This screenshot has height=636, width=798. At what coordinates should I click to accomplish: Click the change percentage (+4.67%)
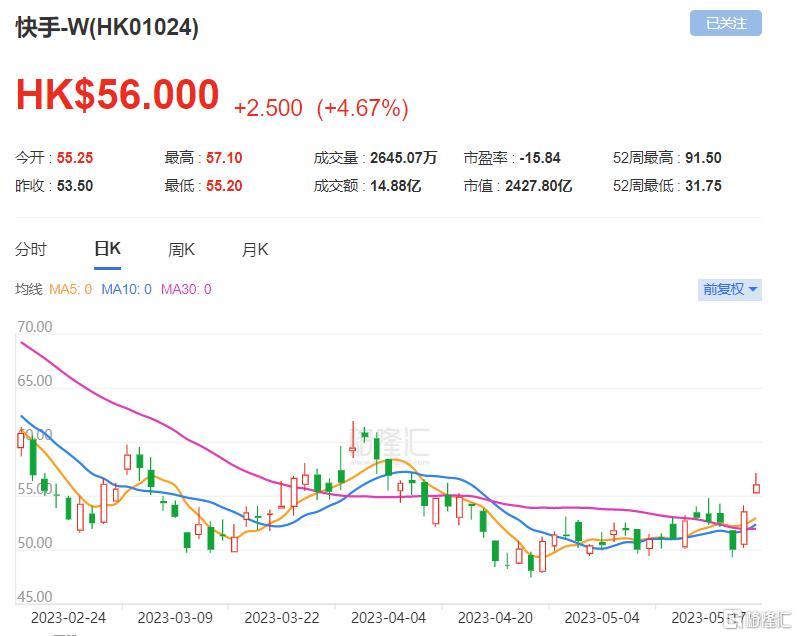click(362, 108)
